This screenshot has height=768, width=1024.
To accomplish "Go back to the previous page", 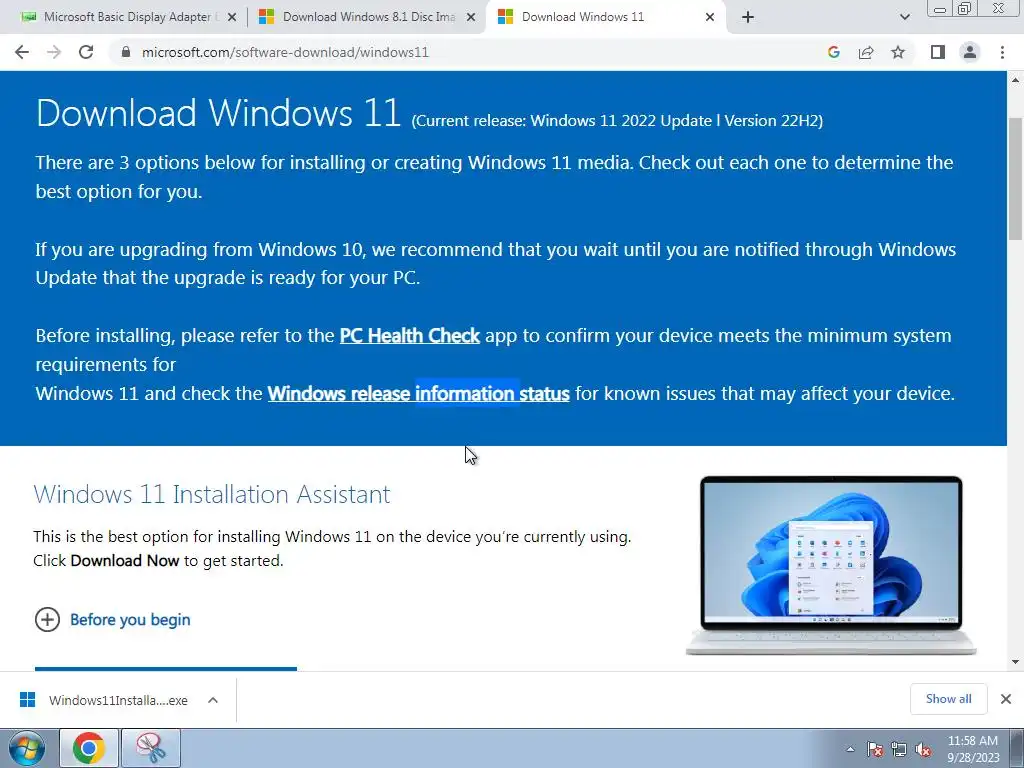I will click(x=22, y=52).
